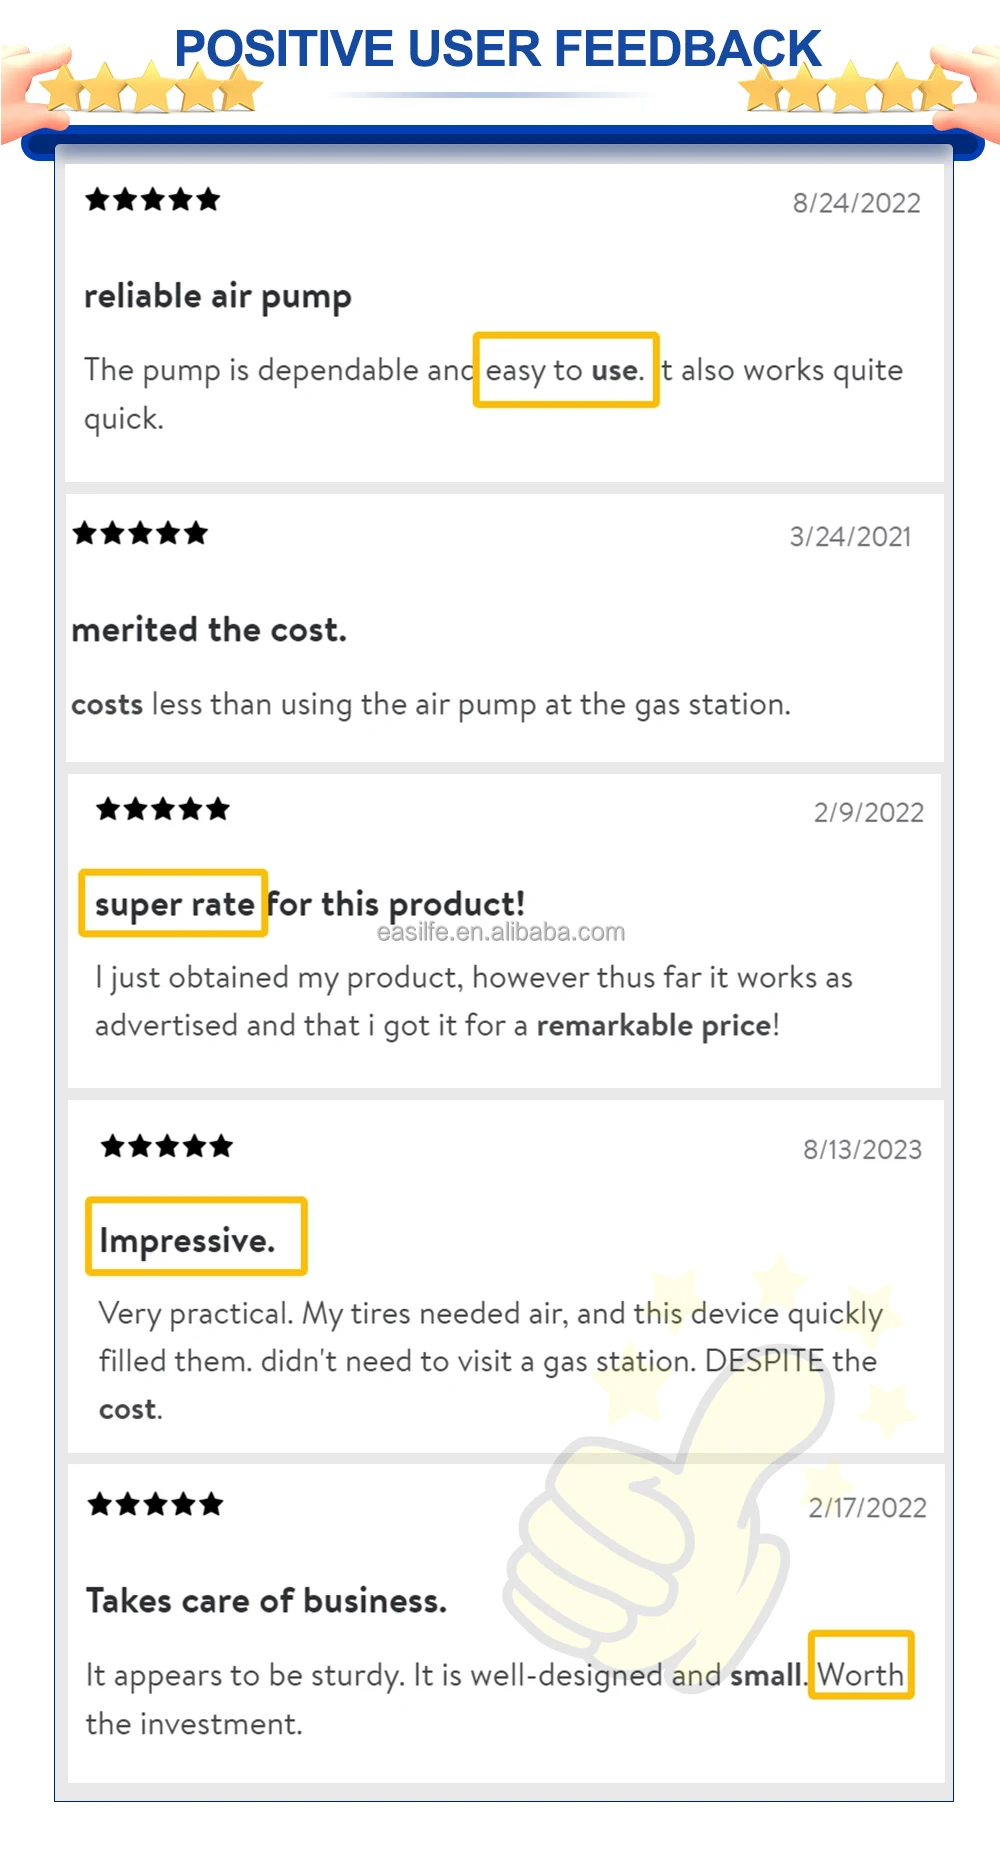Click the highlighted 'super rate' text
This screenshot has height=1861, width=1000.
pos(174,904)
